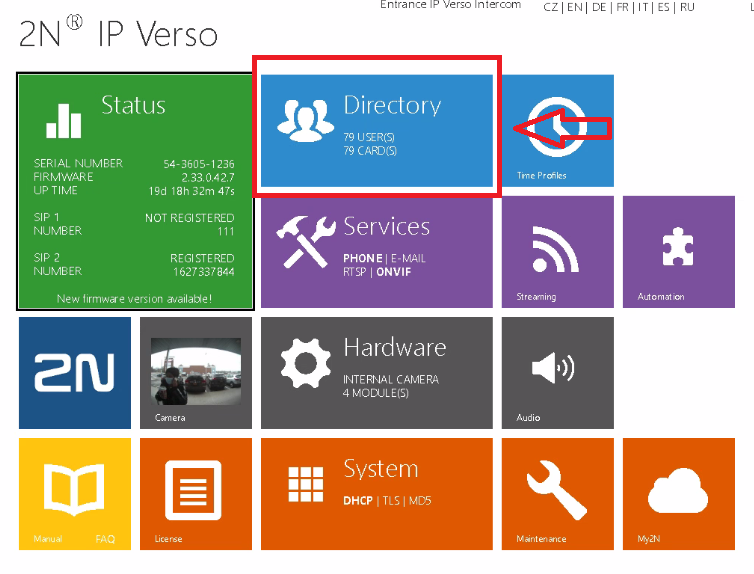
Task: Click 'INTERNAL CAMERA' under Hardware
Action: [x=391, y=380]
